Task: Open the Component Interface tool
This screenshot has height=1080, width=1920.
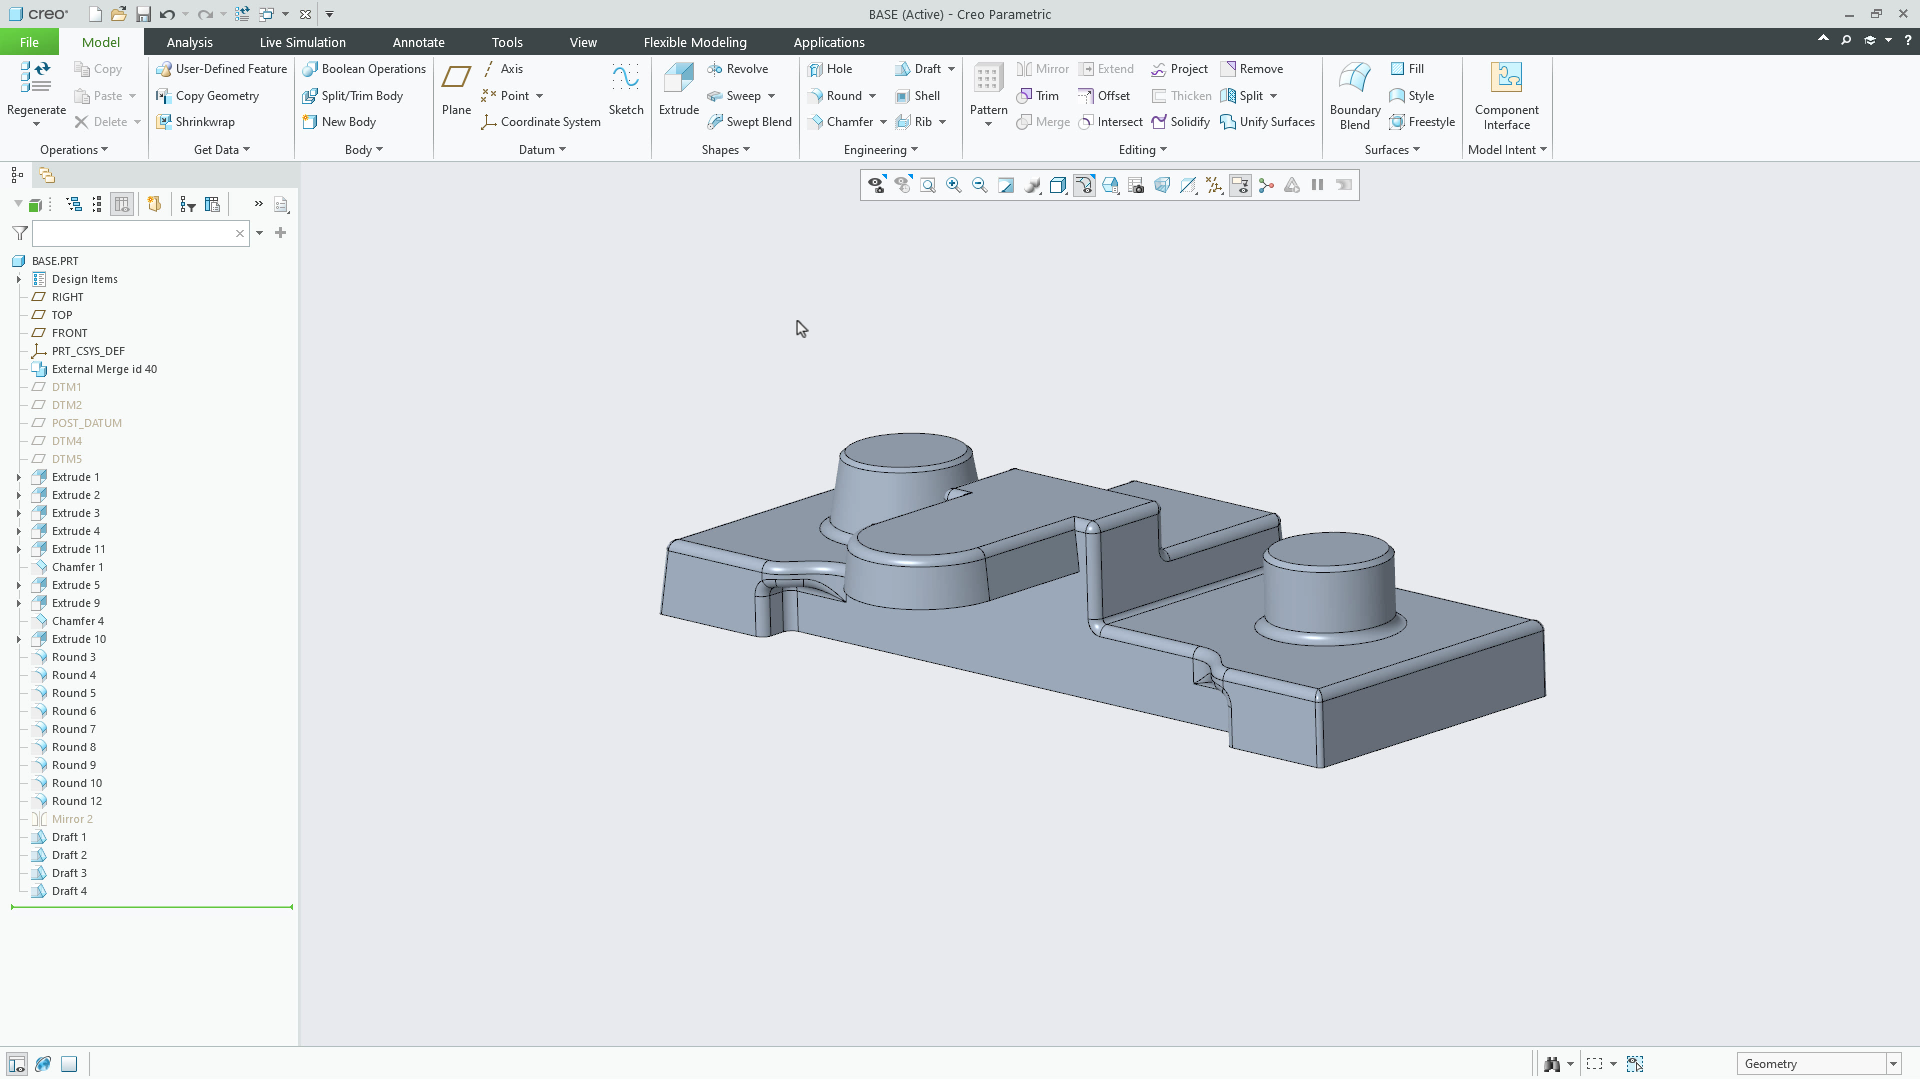Action: click(x=1506, y=95)
